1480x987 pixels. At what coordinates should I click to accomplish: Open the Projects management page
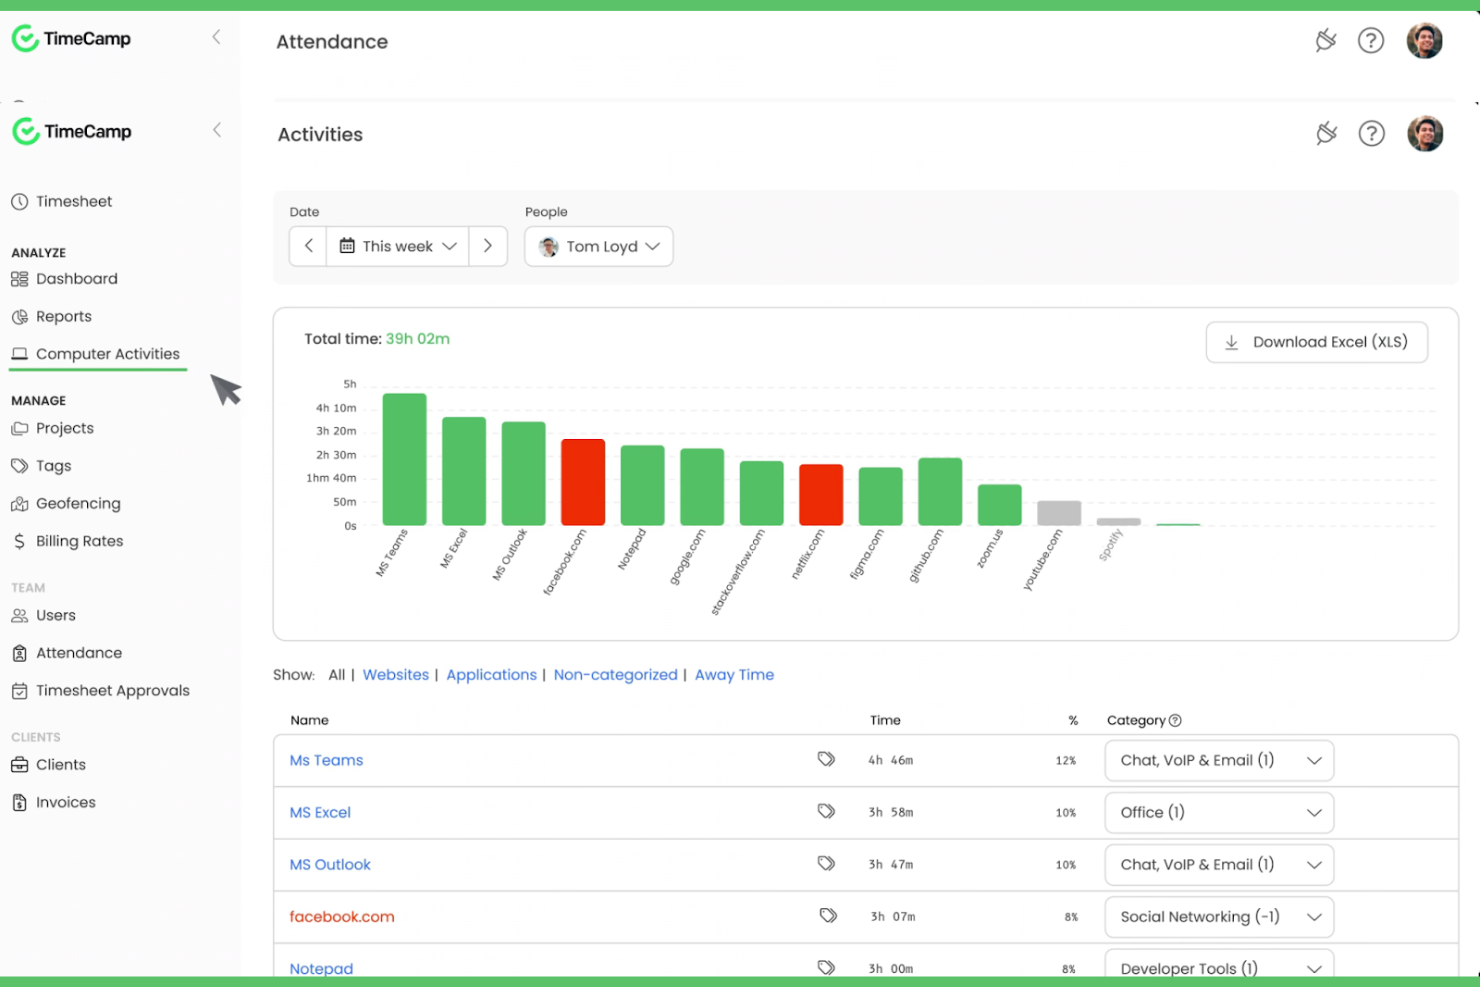tap(65, 428)
